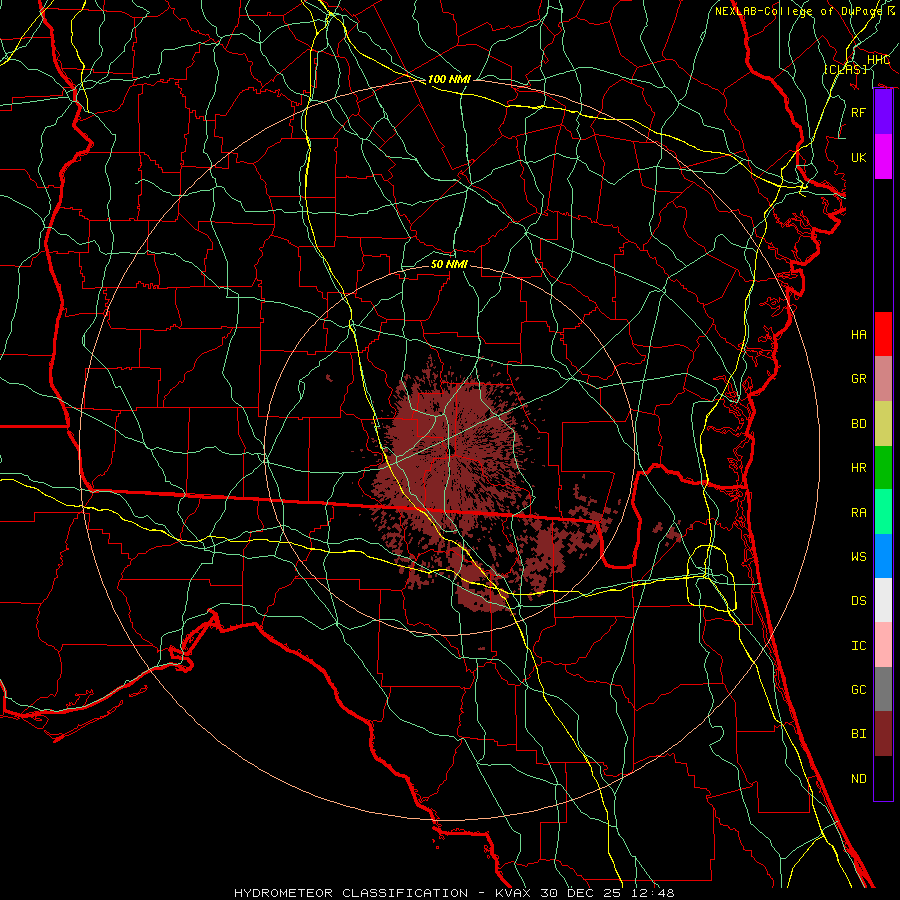Screen dimensions: 900x900
Task: Click the IC pink legend swatch
Action: (x=883, y=645)
